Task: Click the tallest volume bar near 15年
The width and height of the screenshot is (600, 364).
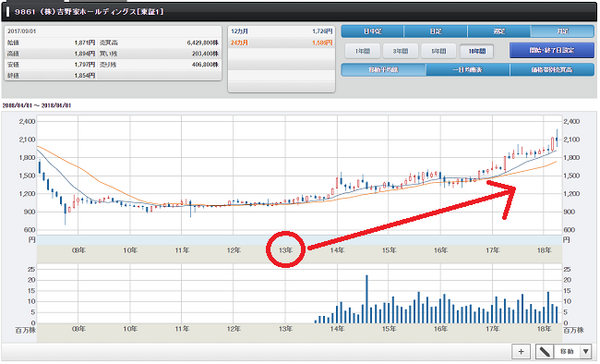Action: [367, 299]
